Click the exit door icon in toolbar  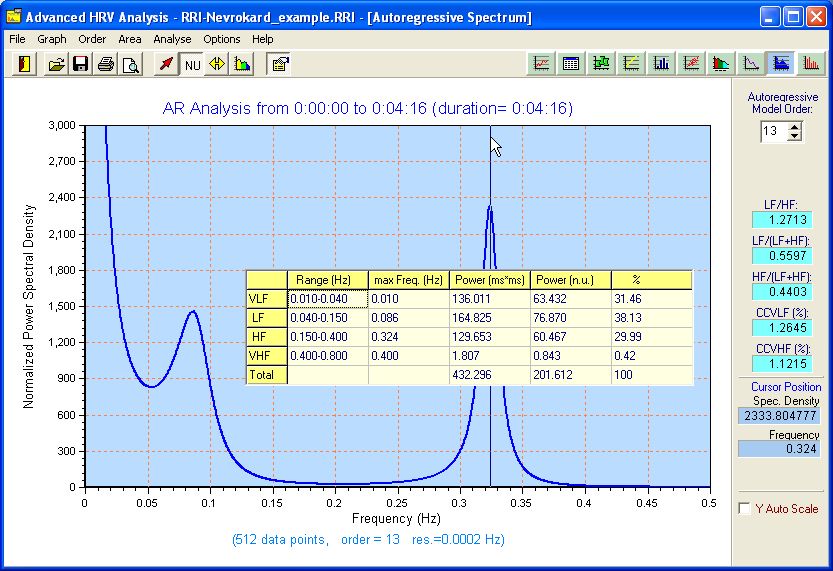tap(25, 64)
